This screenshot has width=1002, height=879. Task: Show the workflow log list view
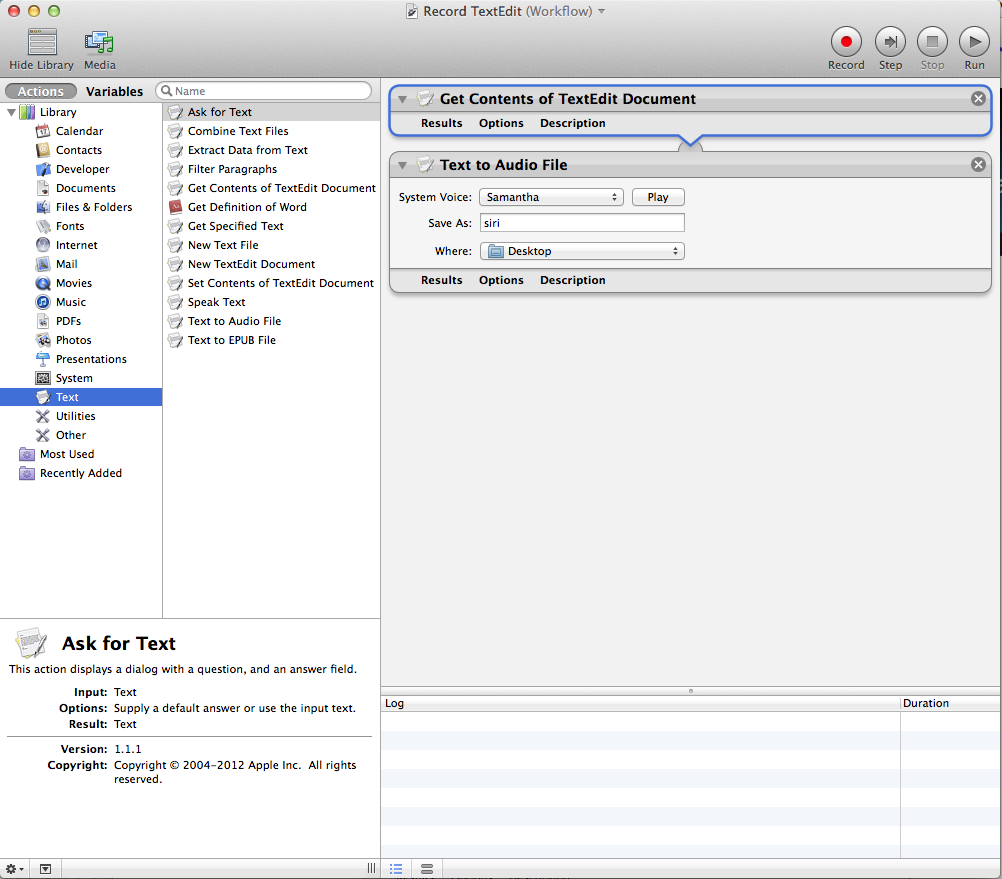pyautogui.click(x=396, y=869)
